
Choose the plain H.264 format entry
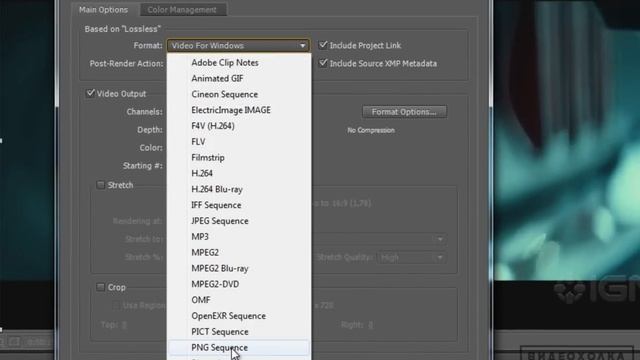[239, 173]
